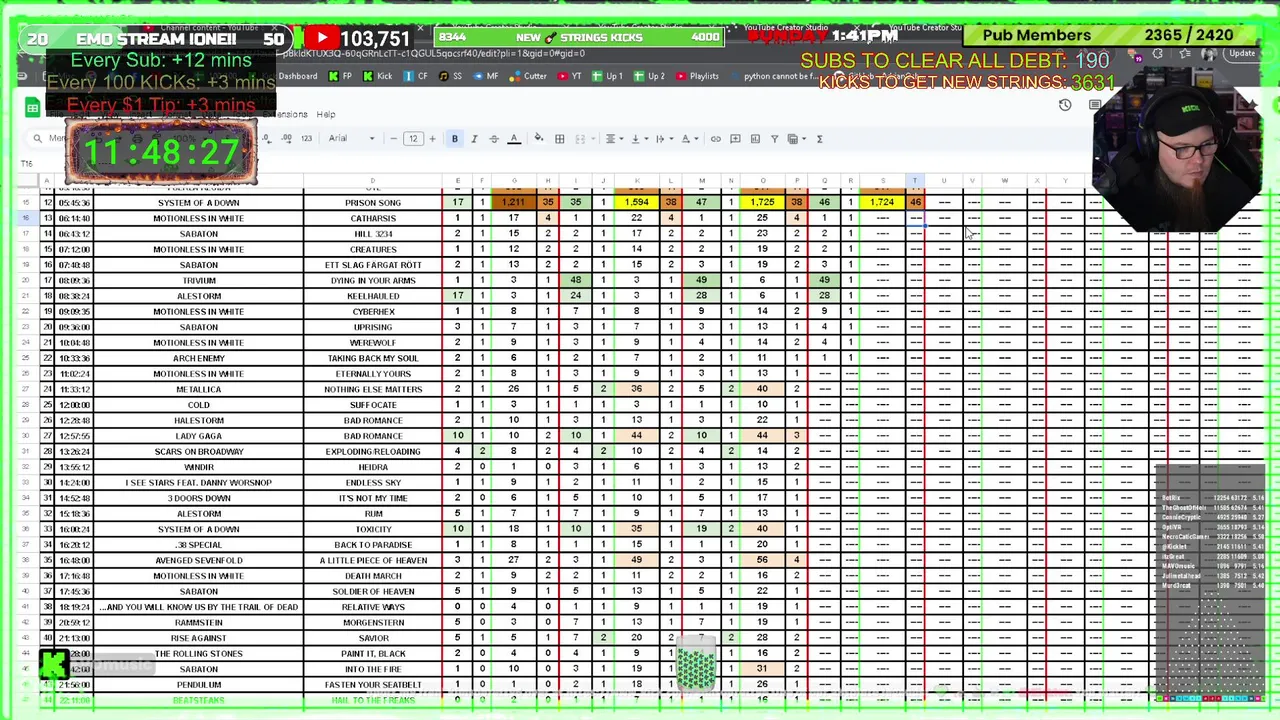
Task: Open the text color picker
Action: tap(514, 139)
